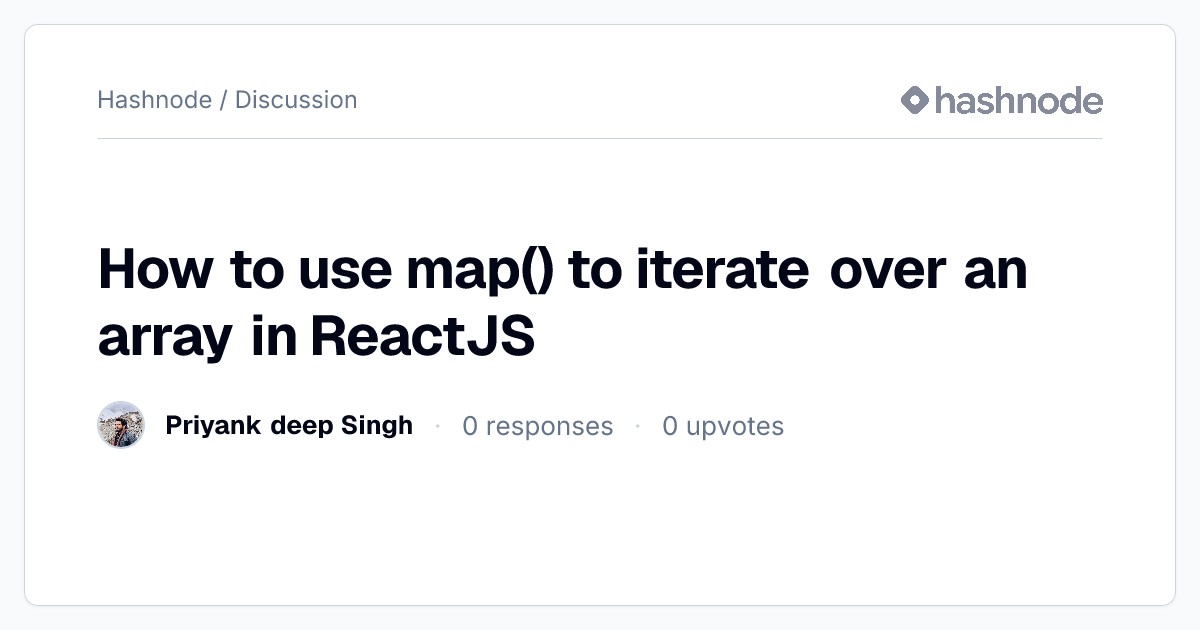Click the slash separator in the breadcrumb

[x=224, y=100]
